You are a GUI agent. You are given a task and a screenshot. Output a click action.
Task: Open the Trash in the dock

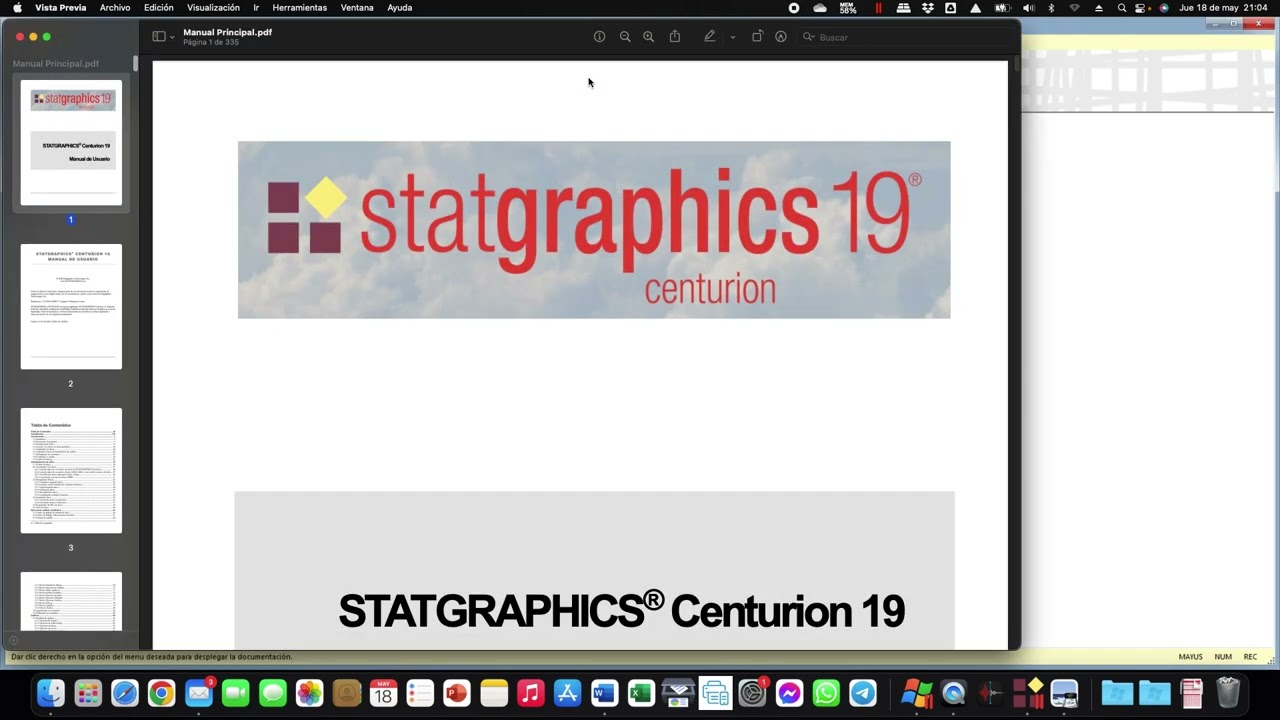[1228, 693]
